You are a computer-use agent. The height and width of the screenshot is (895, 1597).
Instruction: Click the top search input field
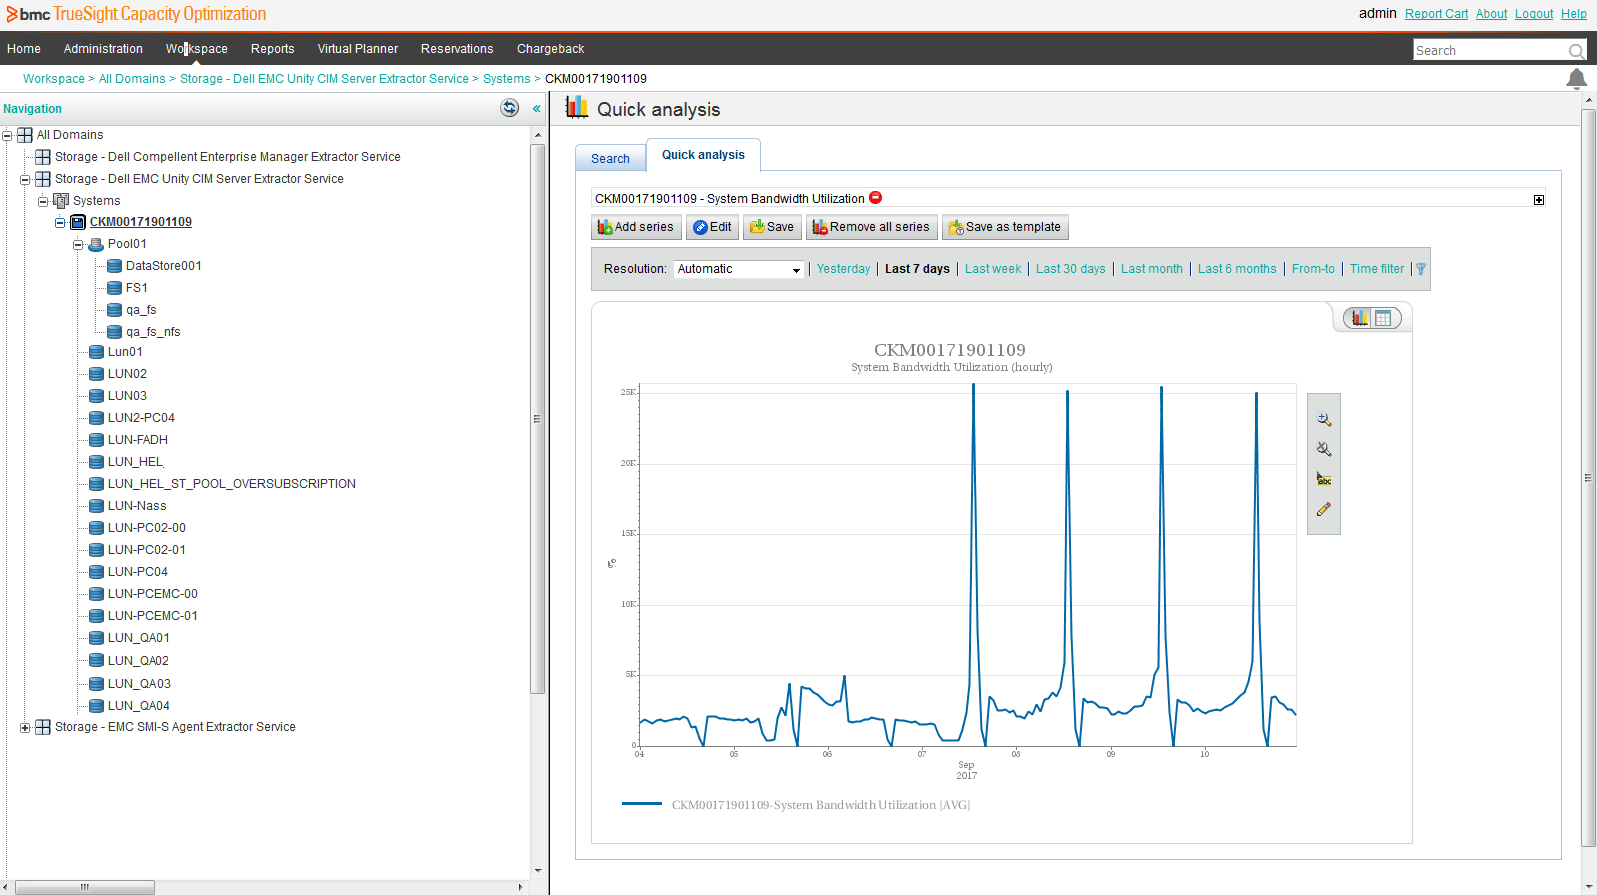1490,51
